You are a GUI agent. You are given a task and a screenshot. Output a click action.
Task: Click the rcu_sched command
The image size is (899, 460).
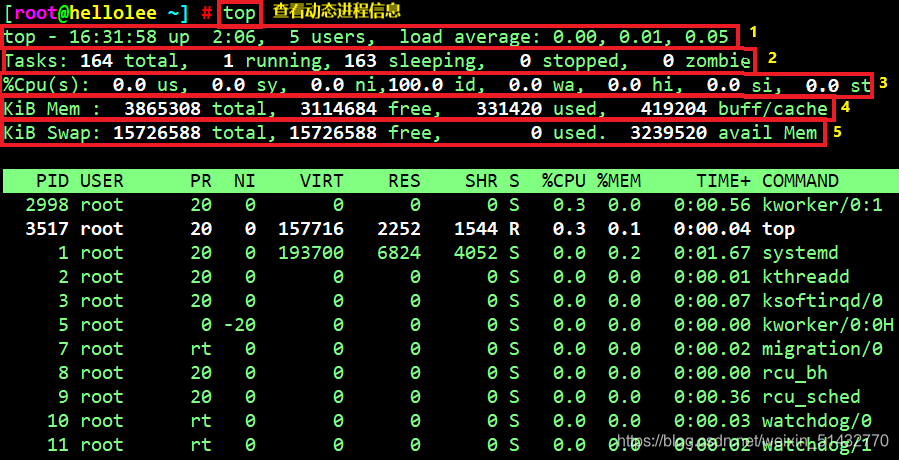coord(811,397)
